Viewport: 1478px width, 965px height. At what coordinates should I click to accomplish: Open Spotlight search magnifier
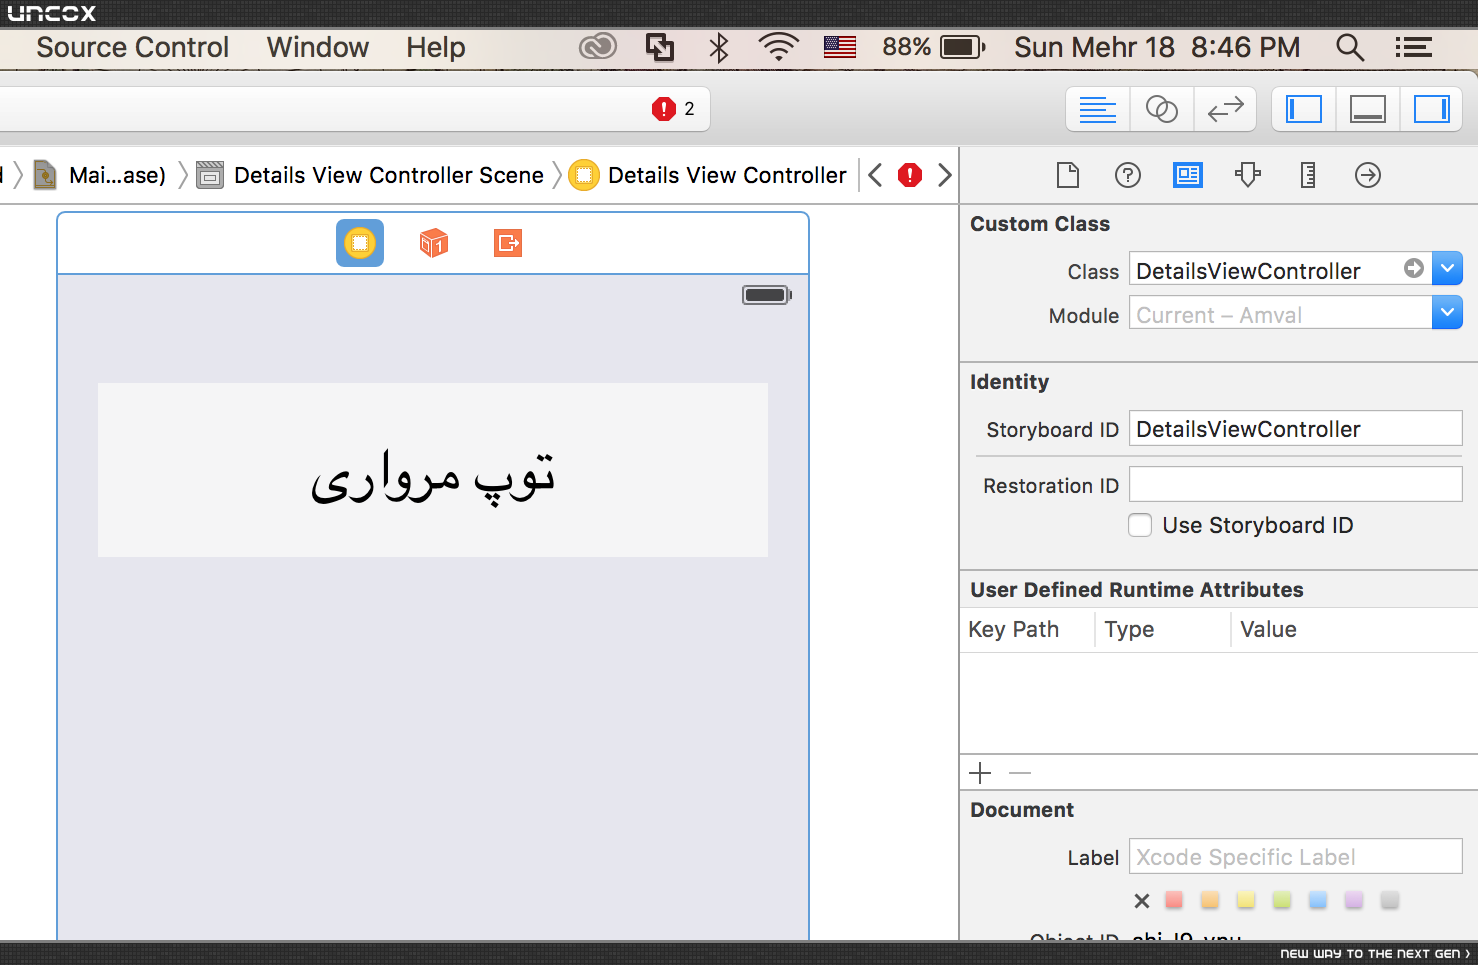(x=1350, y=47)
